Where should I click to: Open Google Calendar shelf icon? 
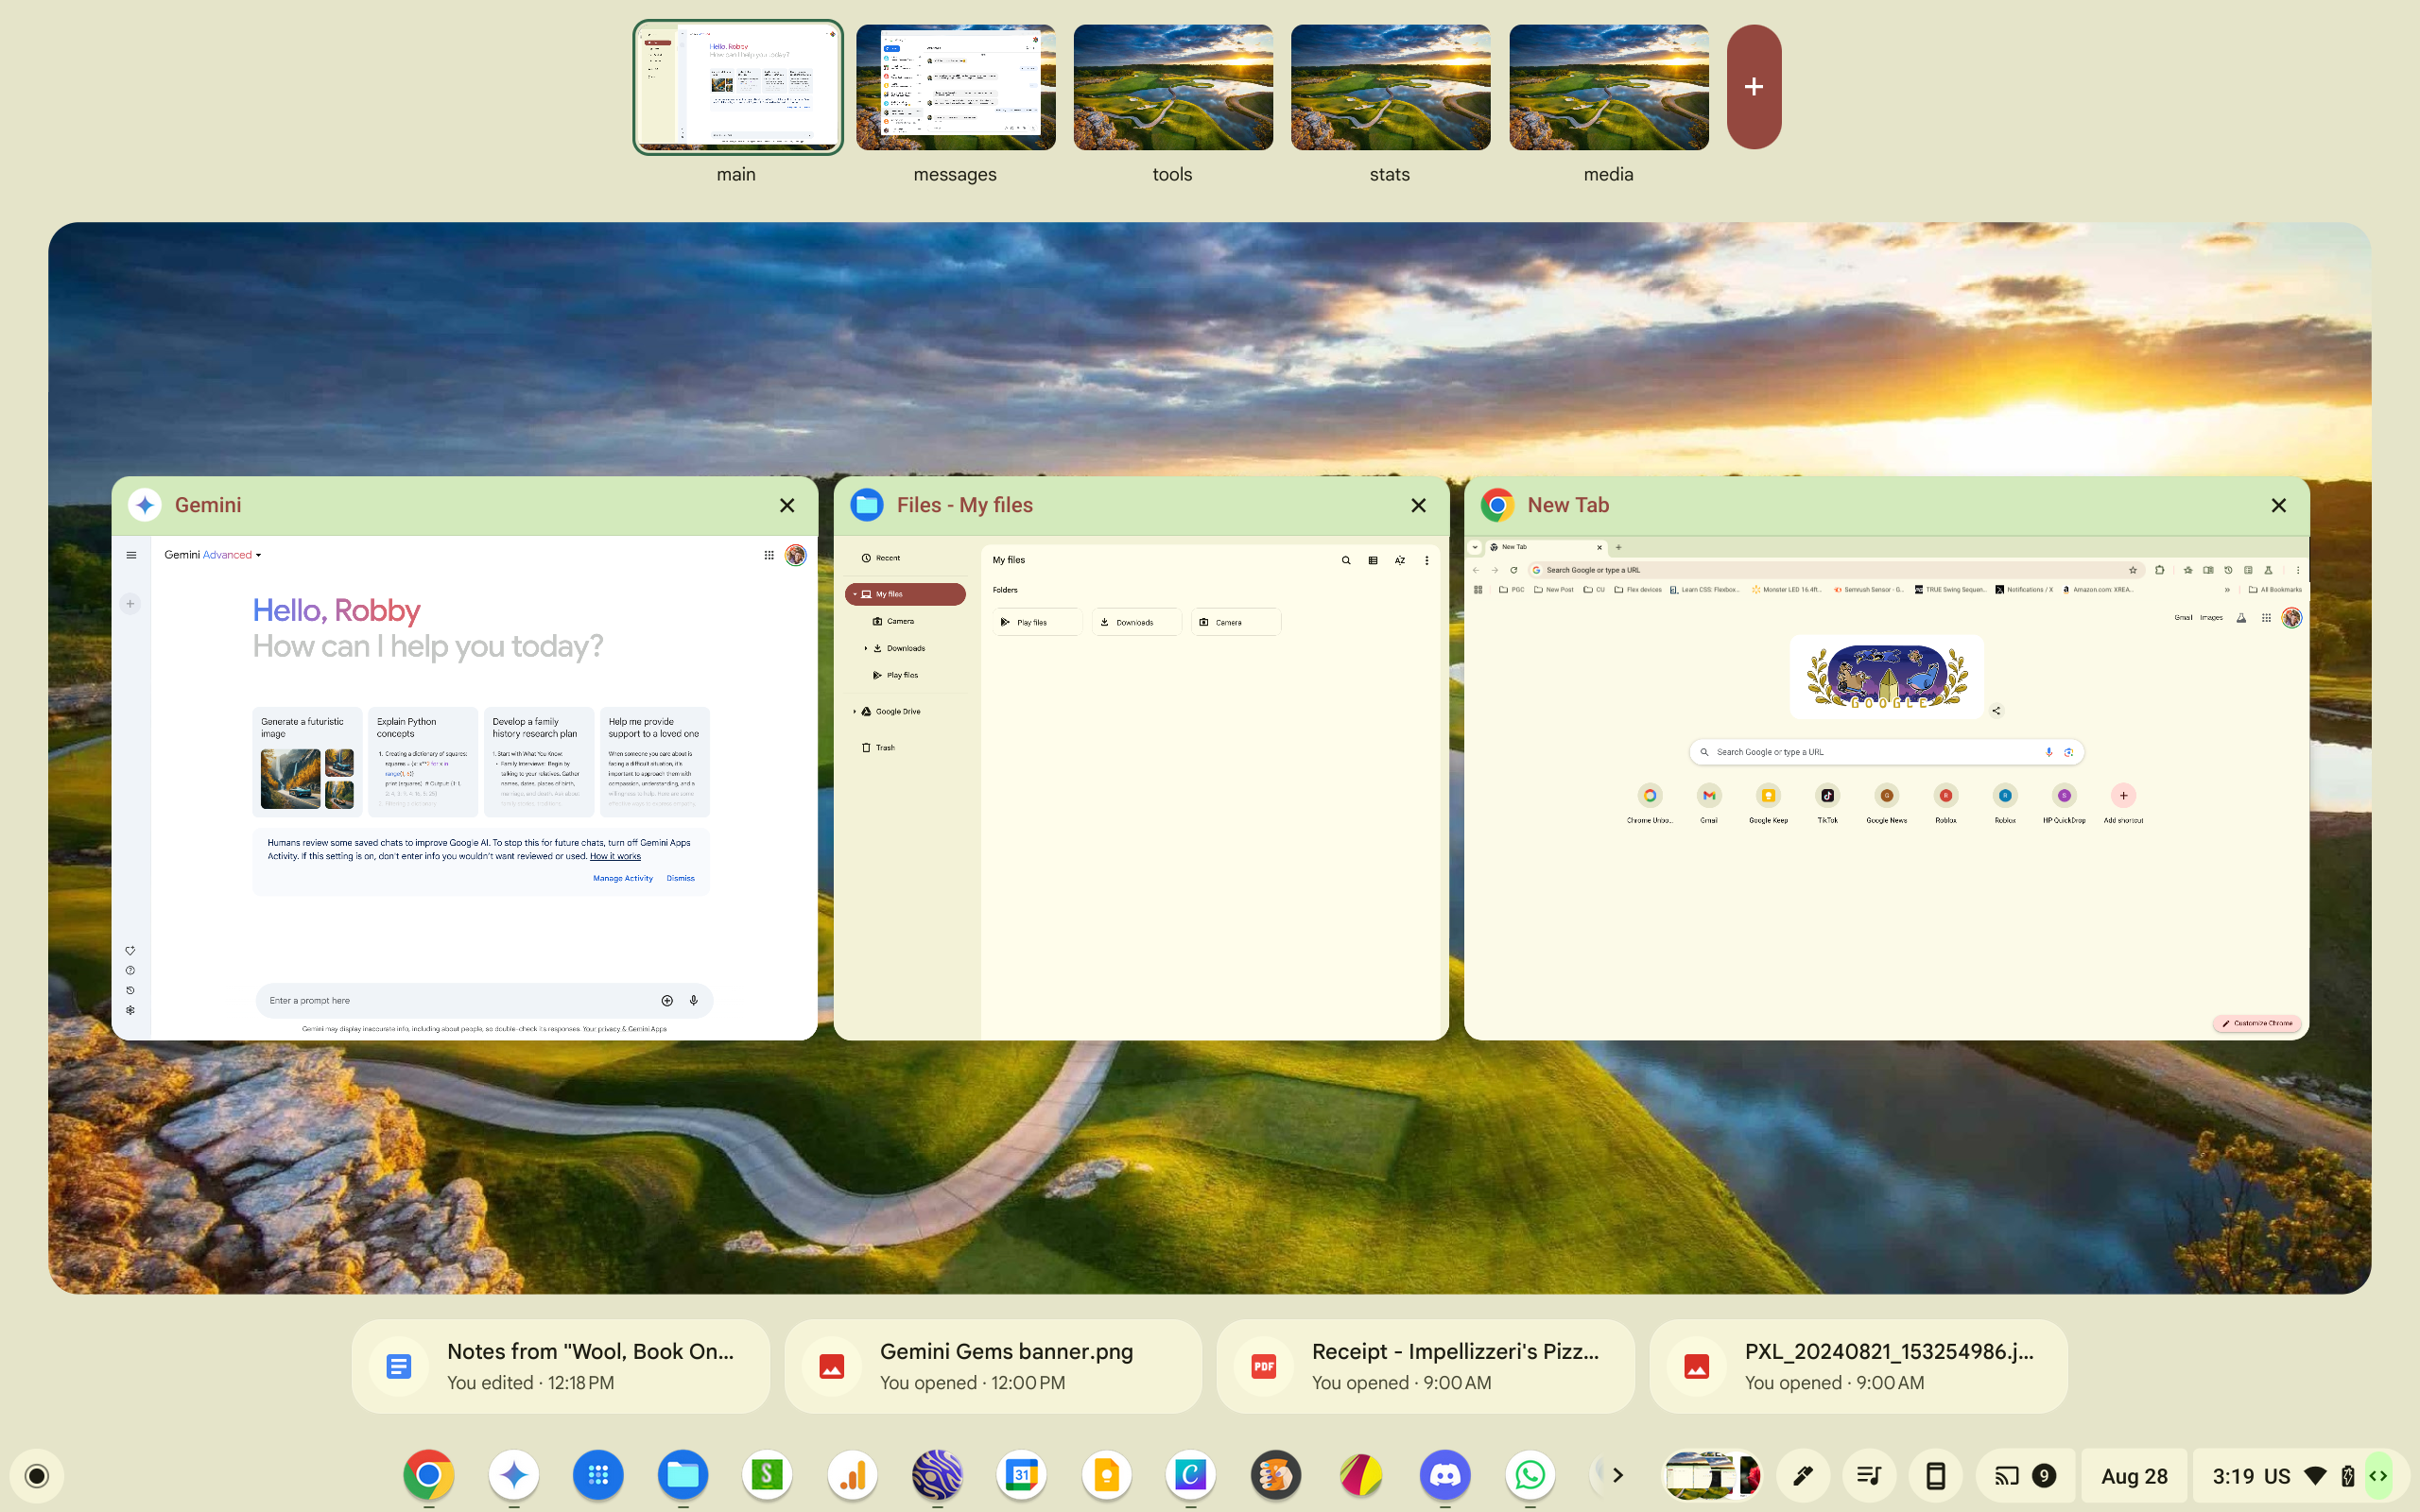1021,1474
